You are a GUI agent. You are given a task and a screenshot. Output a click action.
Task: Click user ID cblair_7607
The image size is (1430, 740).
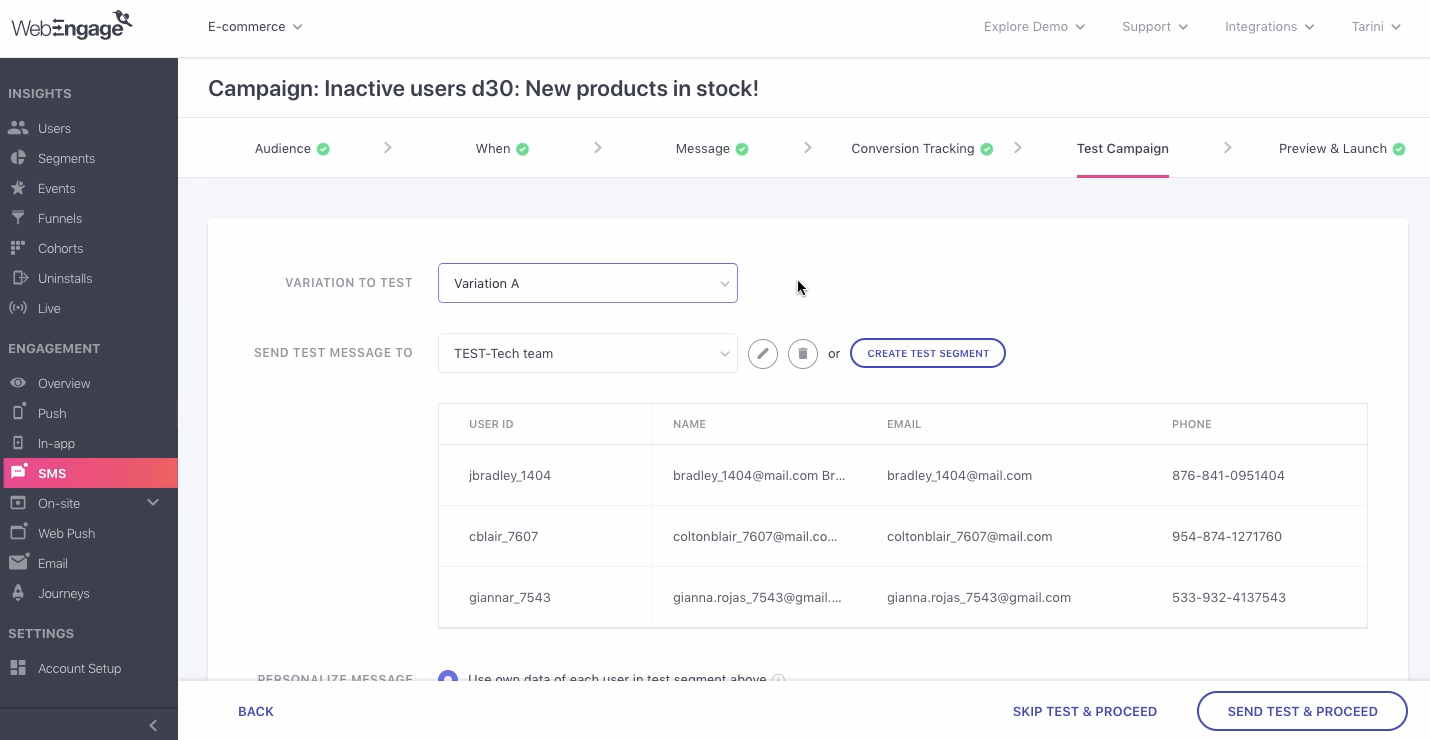coord(504,536)
